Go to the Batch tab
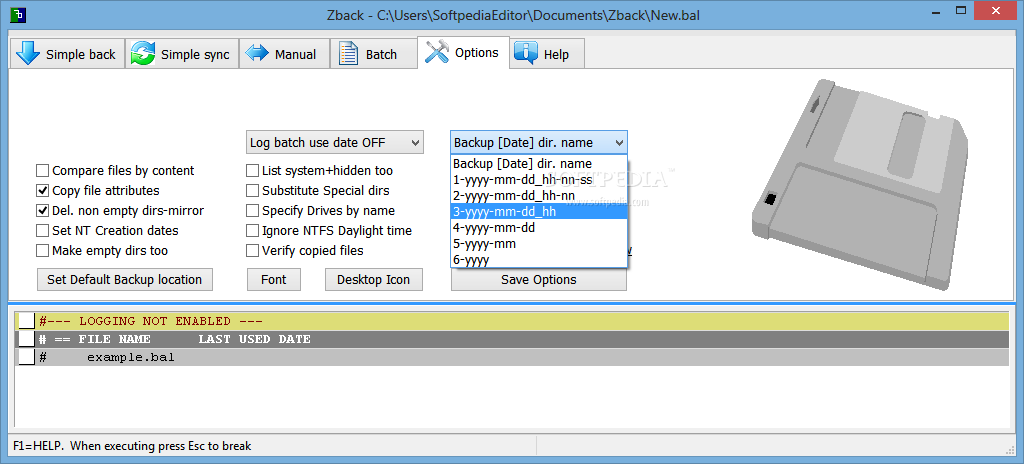Screen dimensions: 1024x464 pos(373,54)
